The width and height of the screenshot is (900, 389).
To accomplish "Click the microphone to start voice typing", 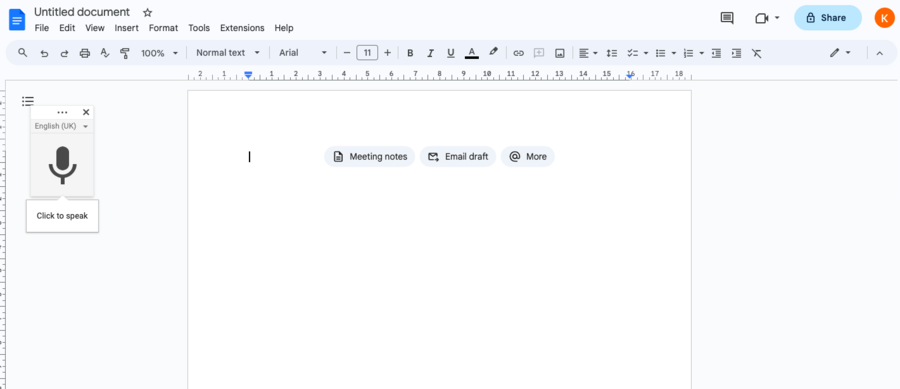I will click(x=62, y=165).
